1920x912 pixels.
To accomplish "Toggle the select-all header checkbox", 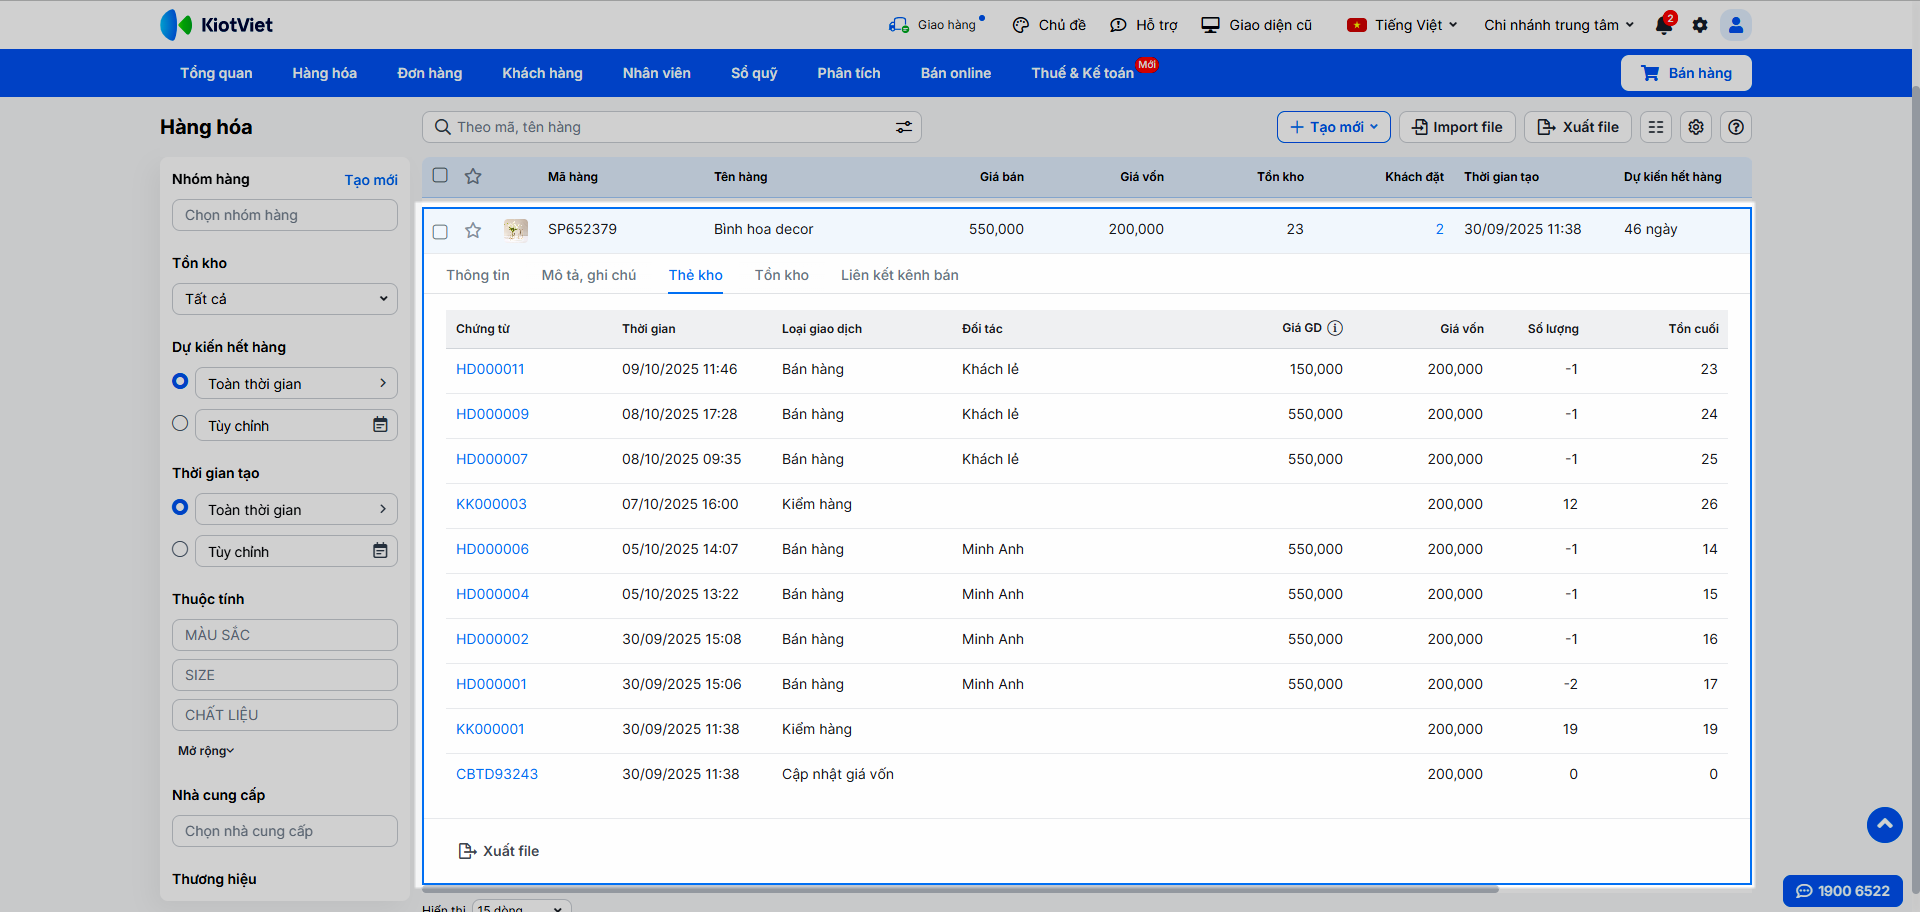I will (440, 176).
